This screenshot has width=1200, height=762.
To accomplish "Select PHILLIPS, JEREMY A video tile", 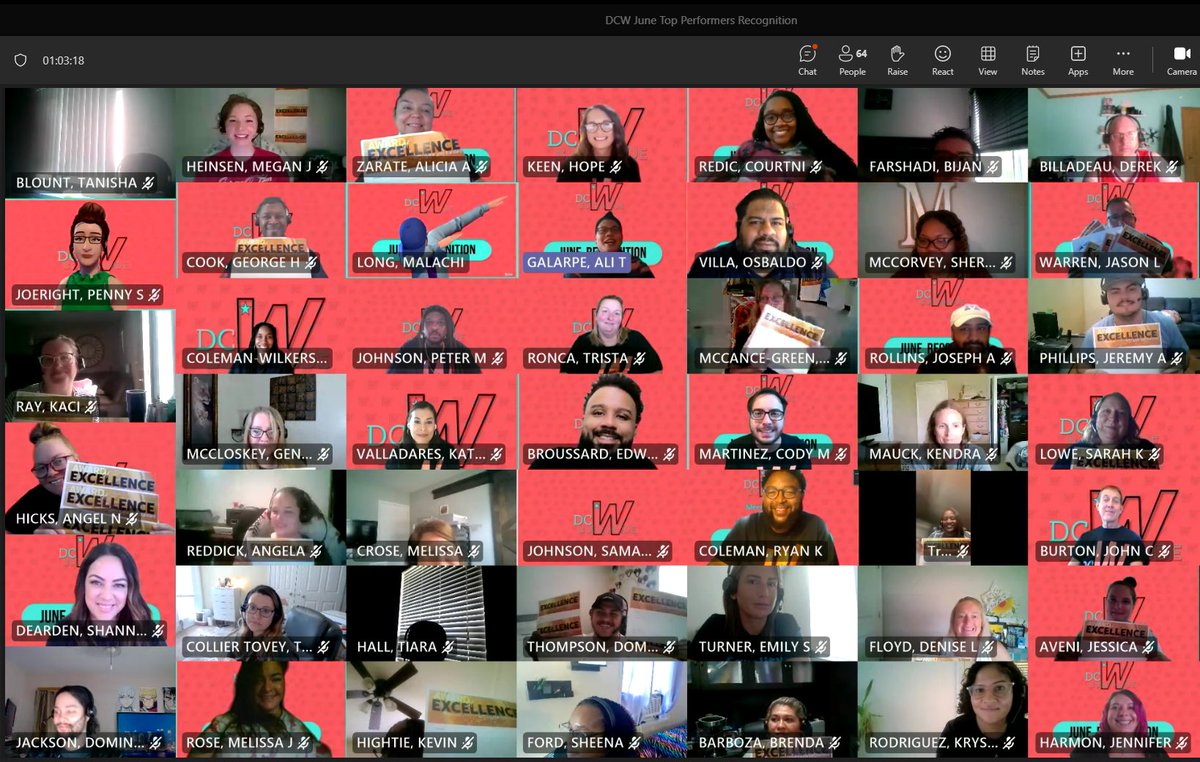I will pos(1113,326).
